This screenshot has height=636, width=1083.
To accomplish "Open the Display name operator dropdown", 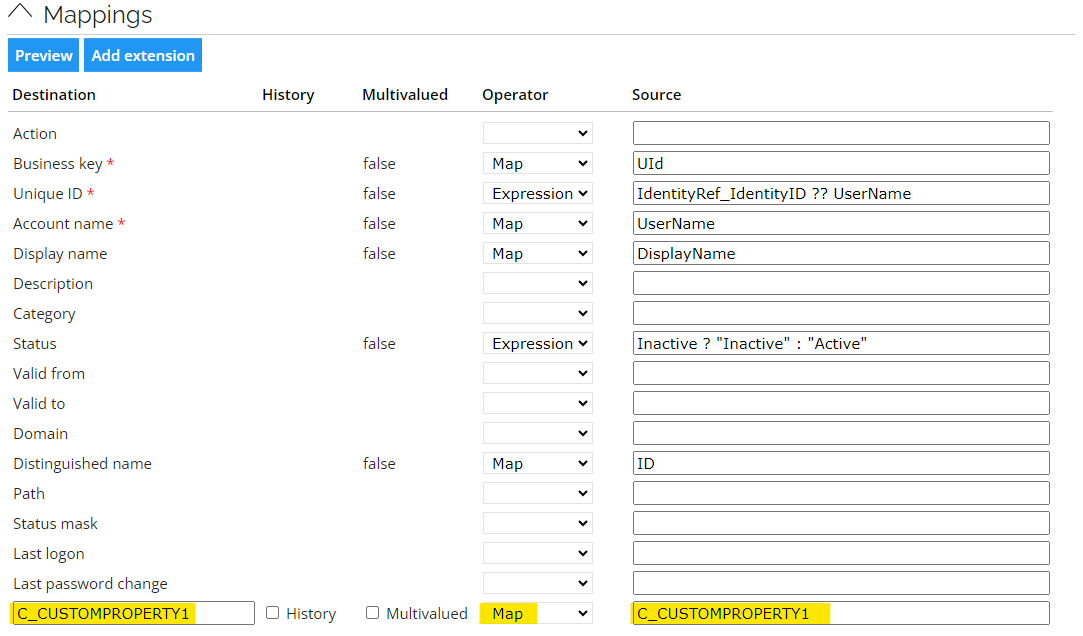I will 537,253.
